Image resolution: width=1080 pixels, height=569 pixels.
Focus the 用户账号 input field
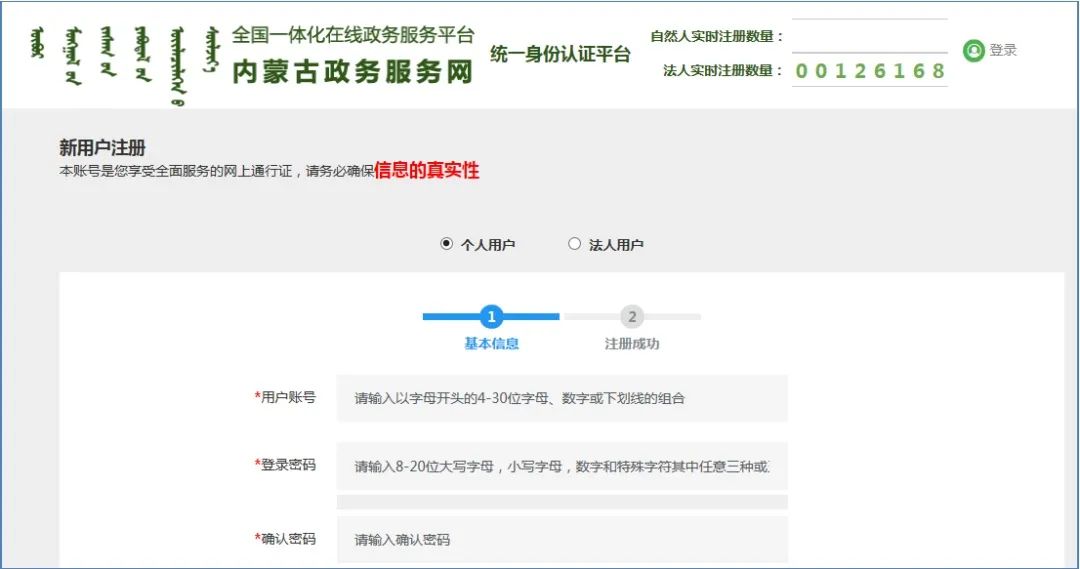coord(561,398)
